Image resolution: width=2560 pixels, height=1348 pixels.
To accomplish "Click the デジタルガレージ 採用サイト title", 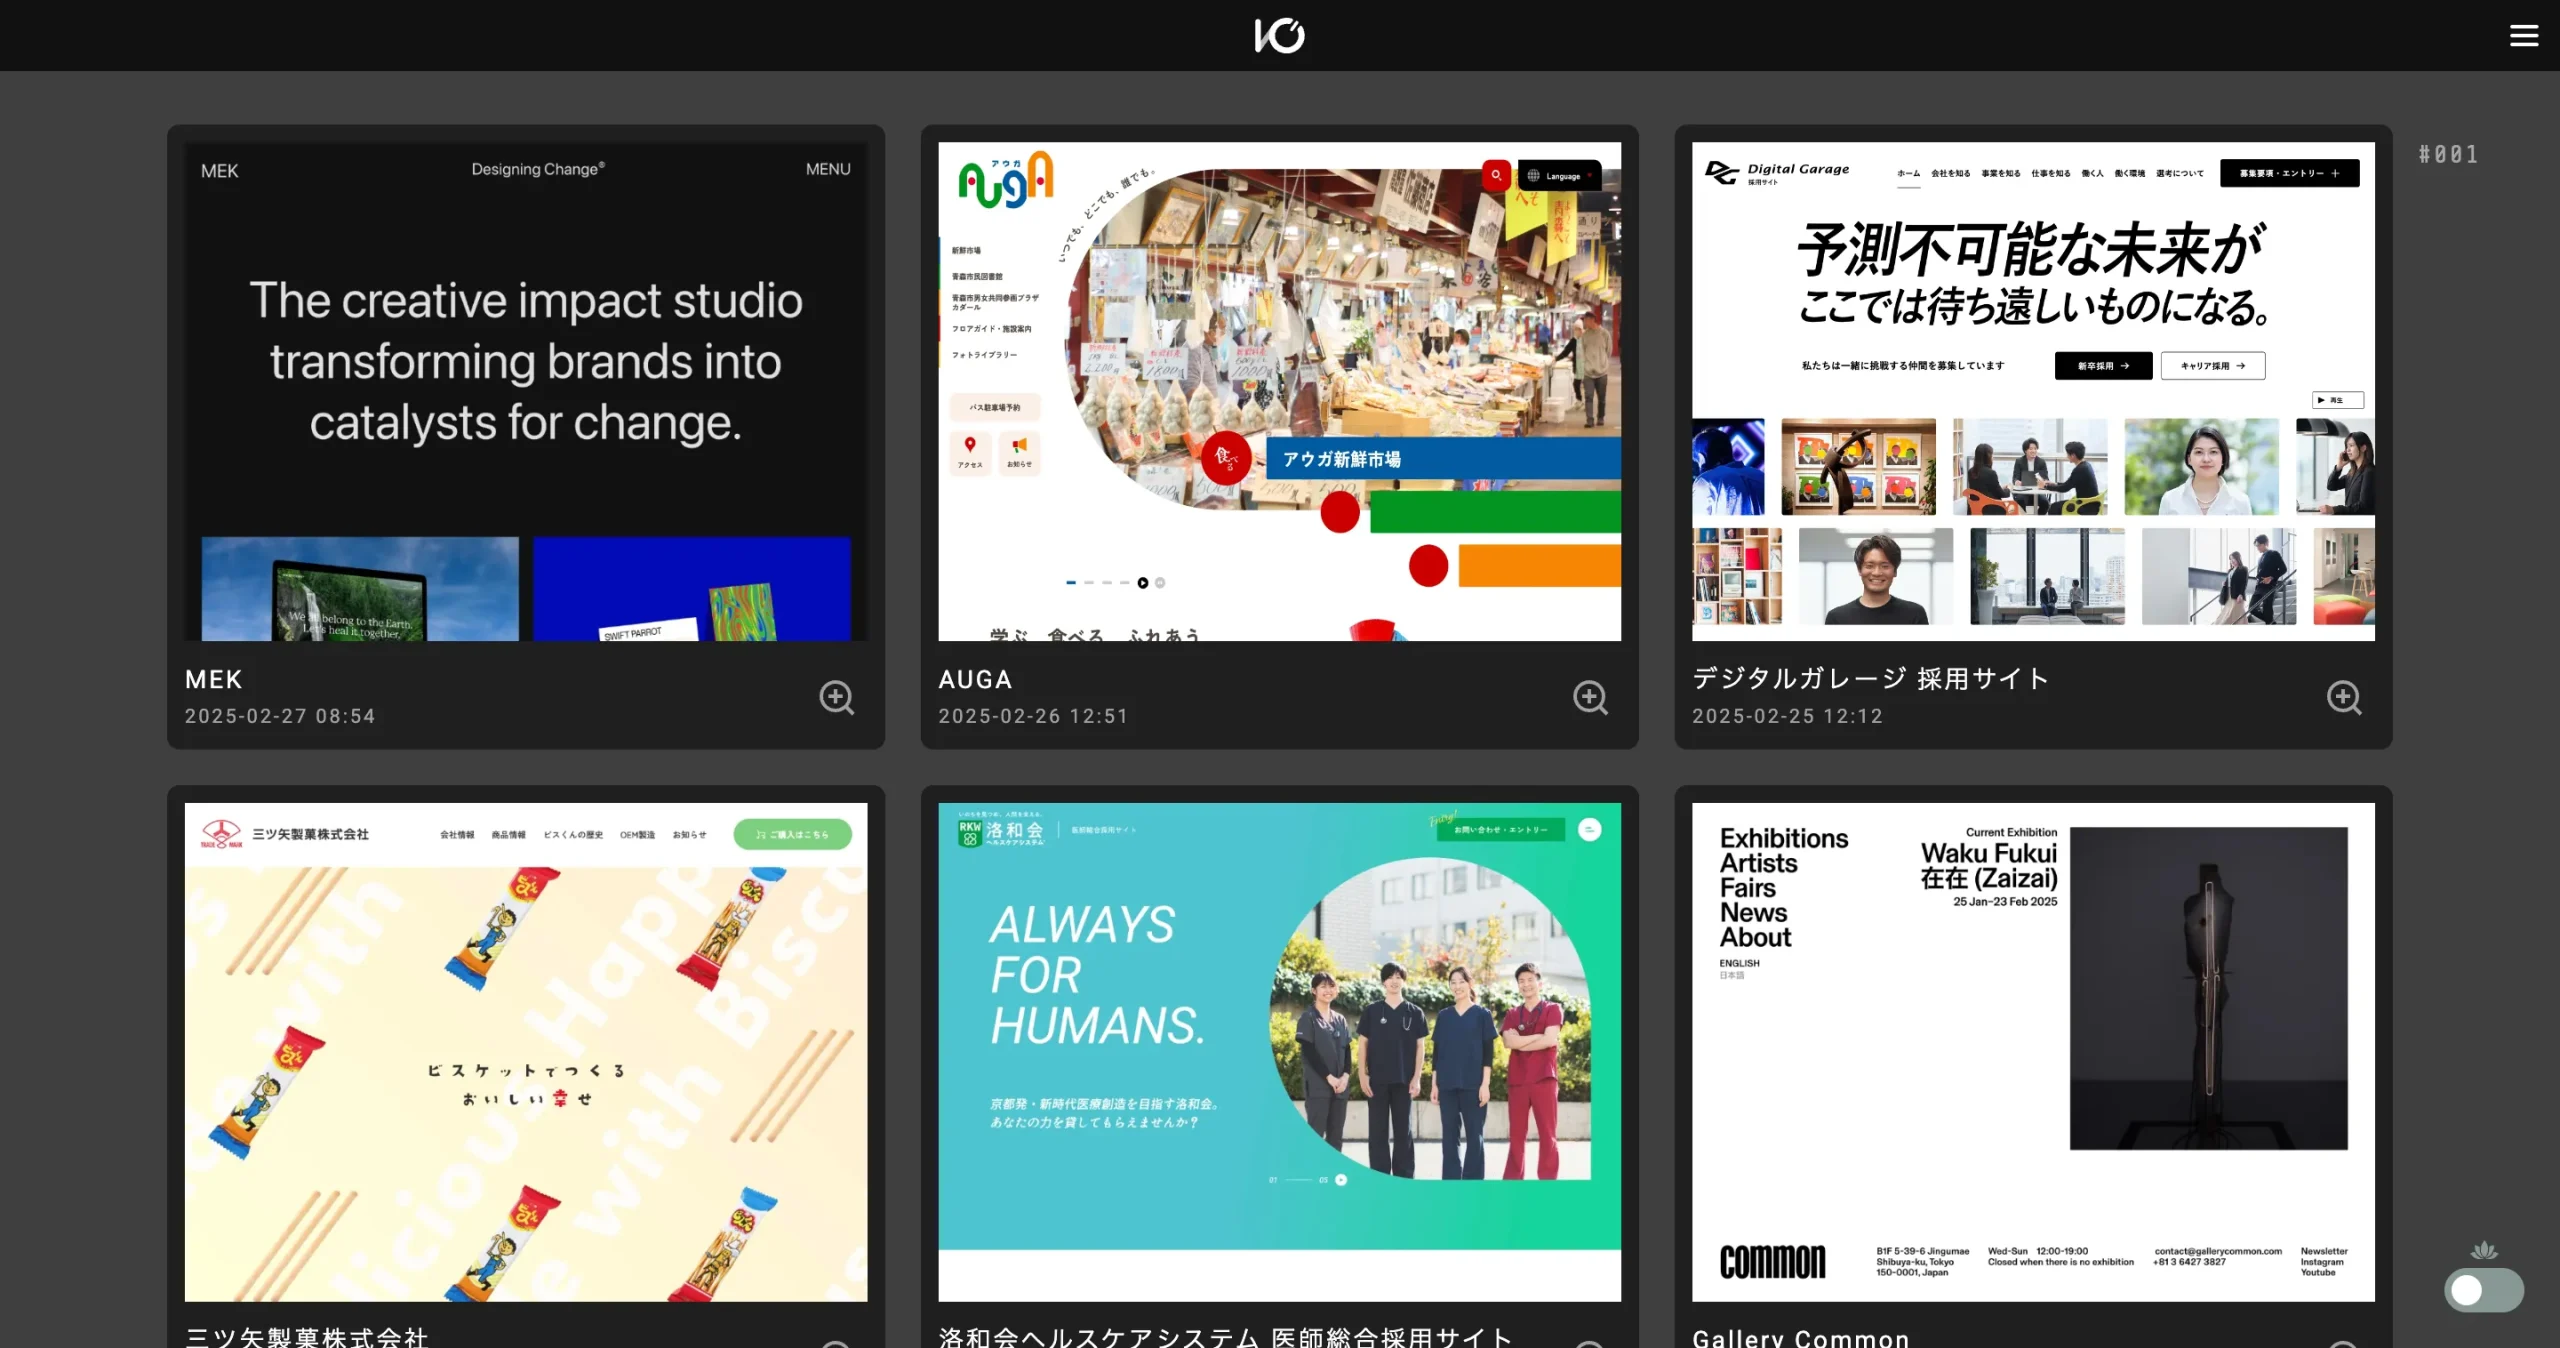I will click(x=1871, y=679).
